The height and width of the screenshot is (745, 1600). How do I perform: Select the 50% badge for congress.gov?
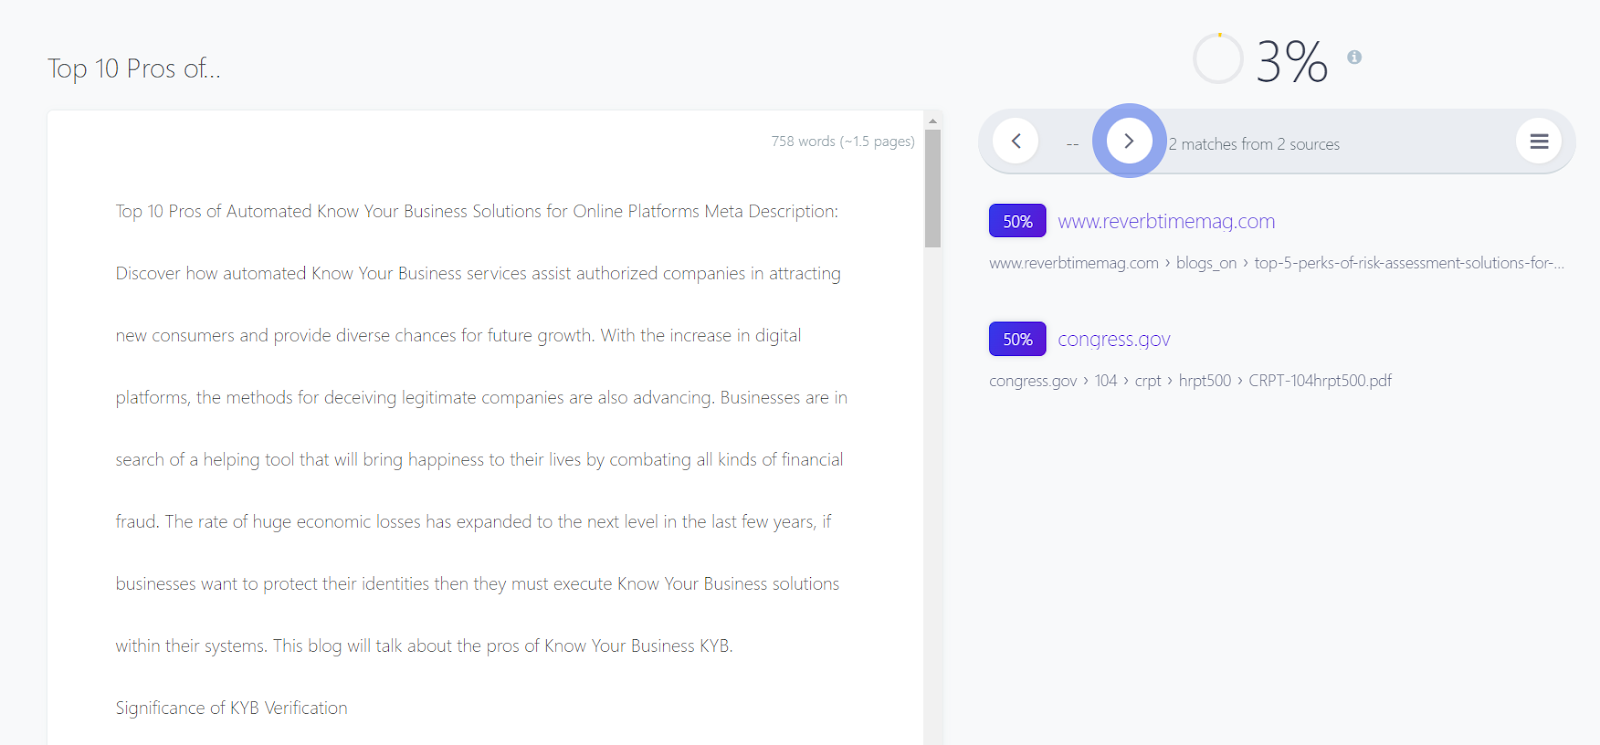(1017, 339)
